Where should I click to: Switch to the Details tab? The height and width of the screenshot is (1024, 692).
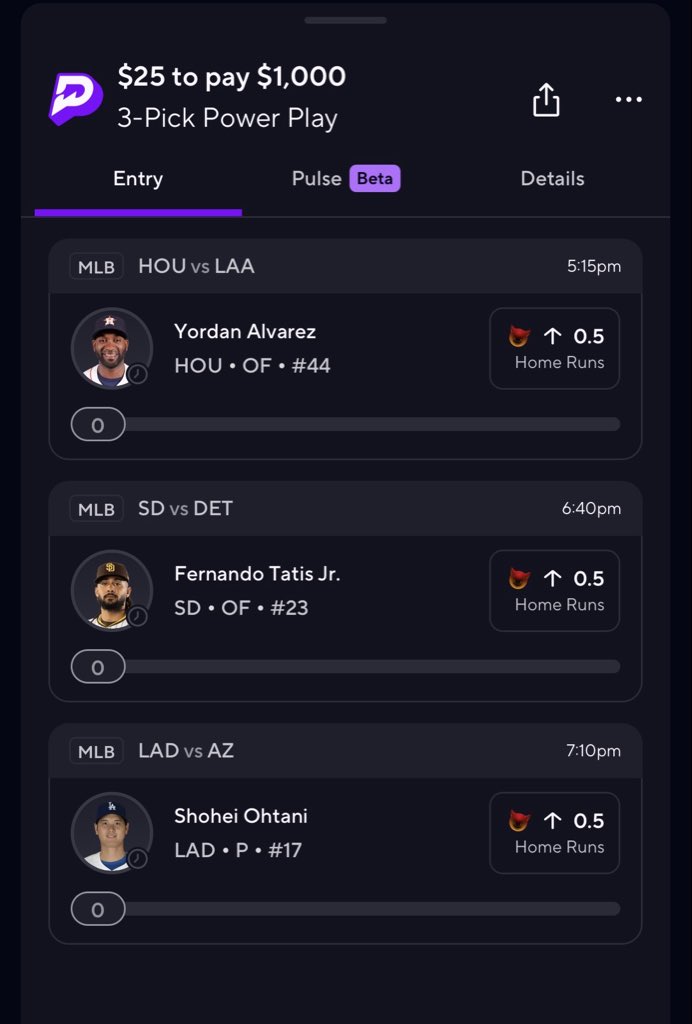[552, 179]
